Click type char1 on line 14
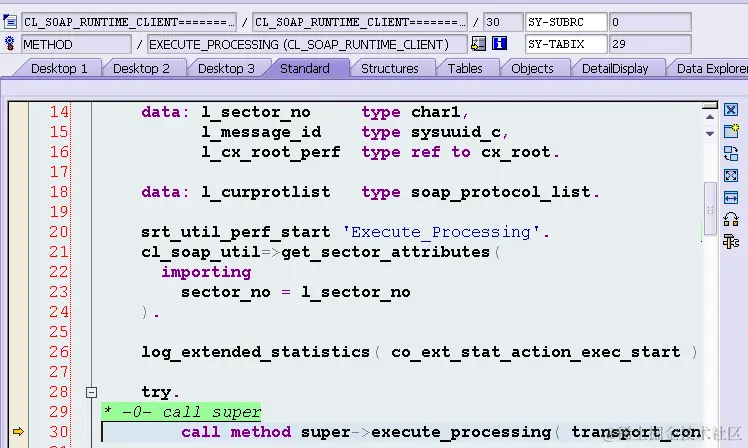The height and width of the screenshot is (448, 748). point(436,112)
